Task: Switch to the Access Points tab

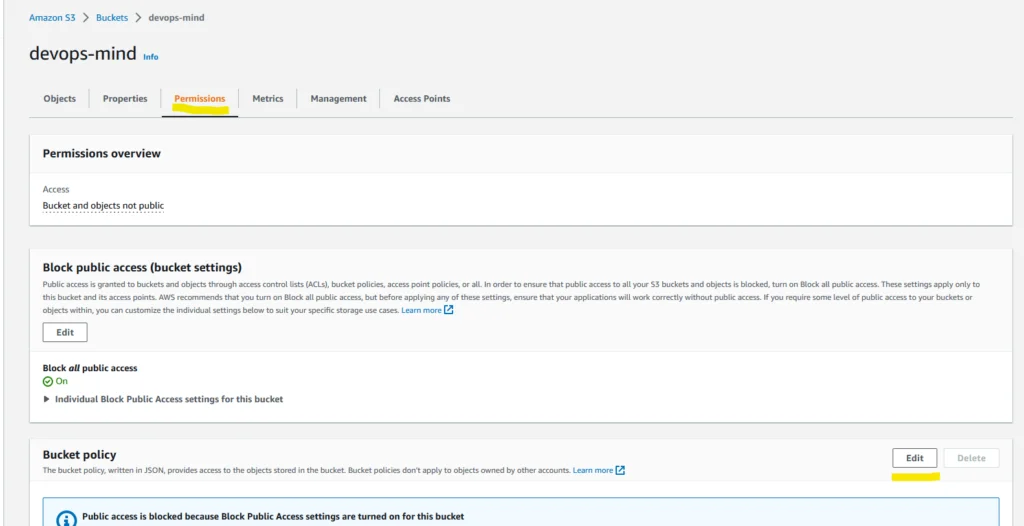Action: pyautogui.click(x=421, y=99)
